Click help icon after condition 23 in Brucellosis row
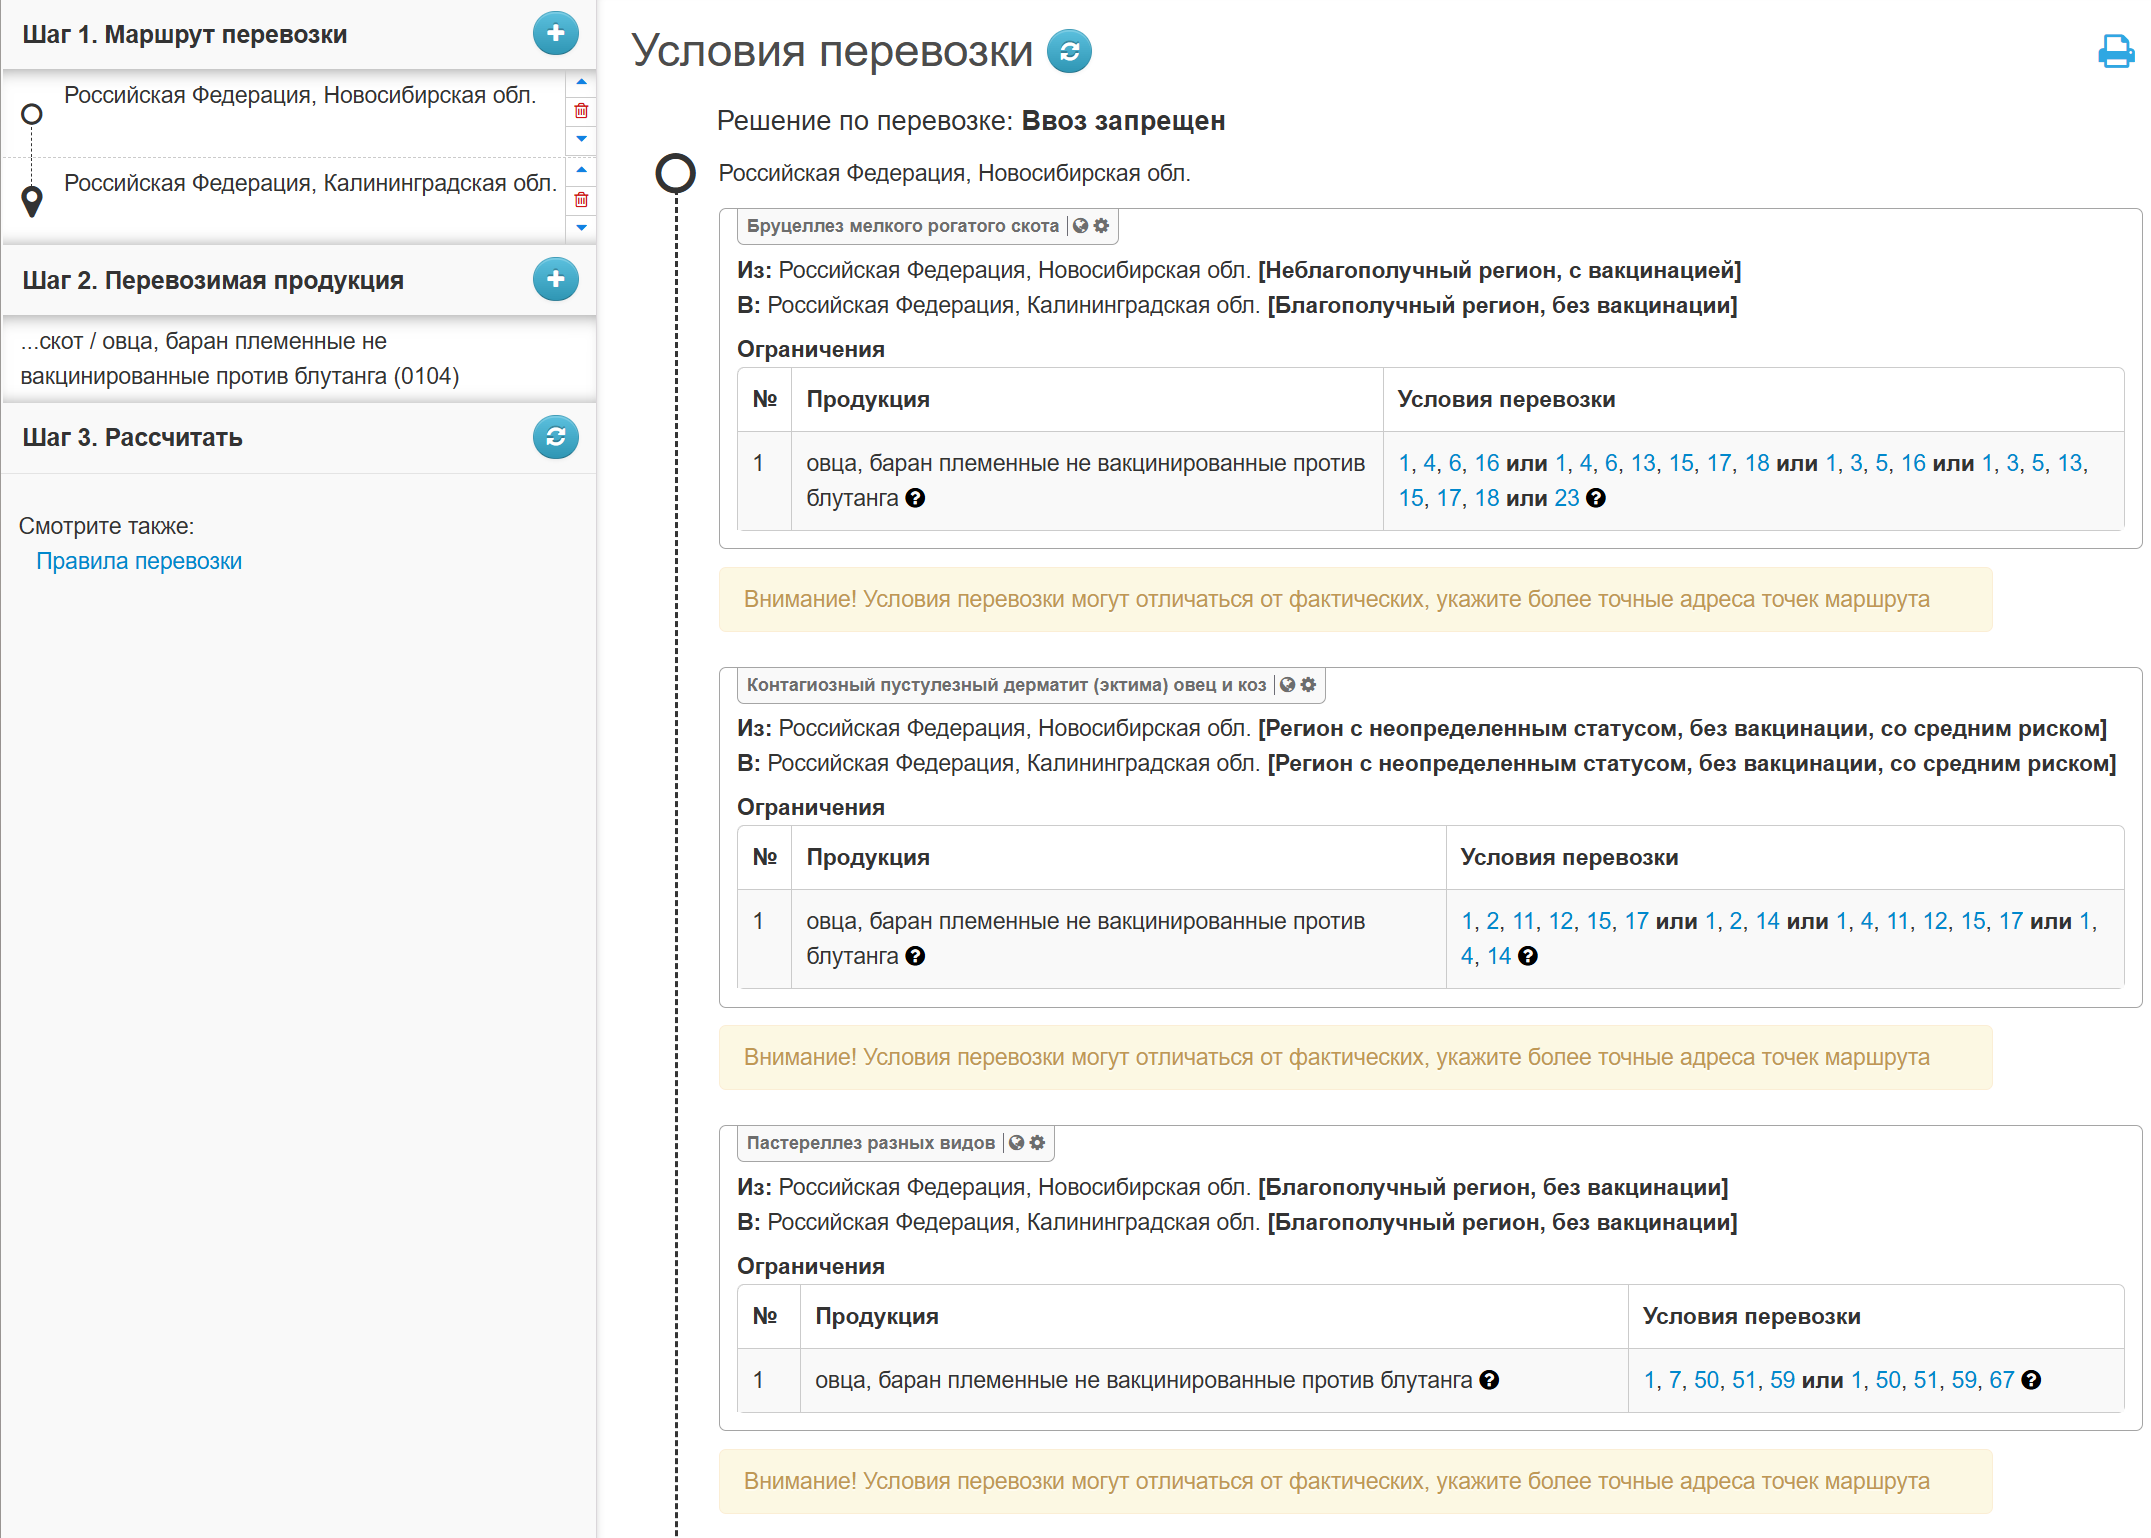The width and height of the screenshot is (2151, 1538). tap(1596, 498)
